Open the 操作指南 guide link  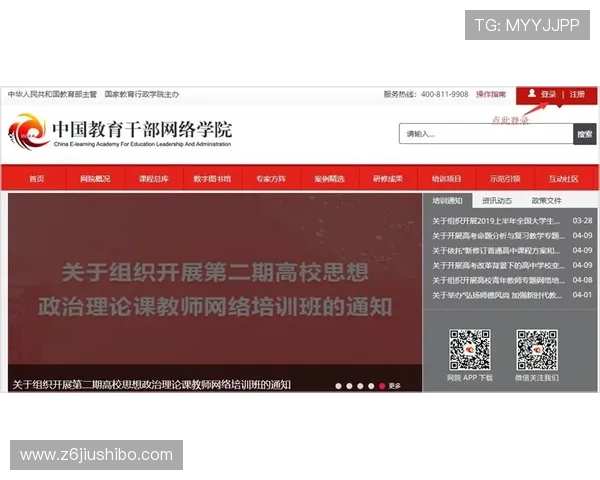(x=491, y=94)
